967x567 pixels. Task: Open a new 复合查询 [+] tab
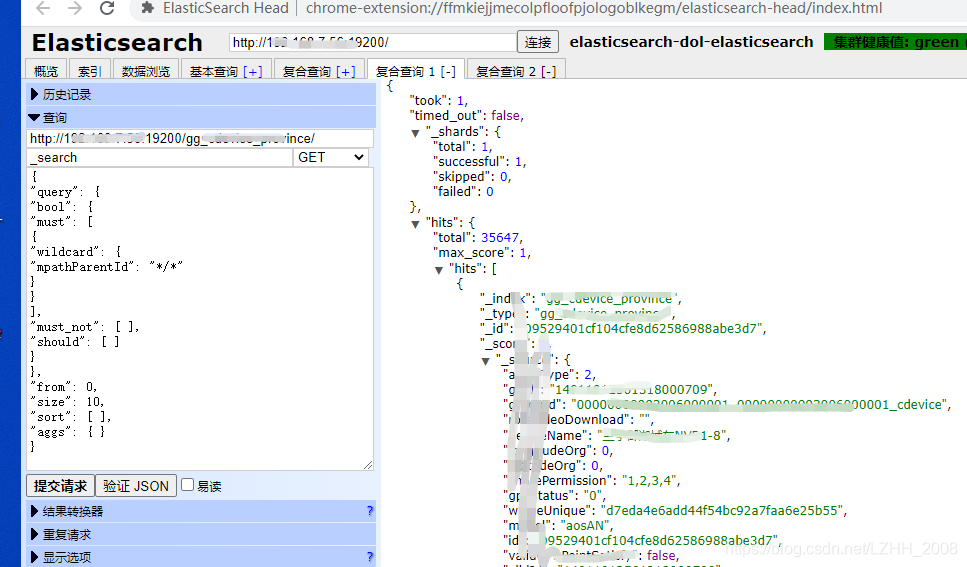319,71
